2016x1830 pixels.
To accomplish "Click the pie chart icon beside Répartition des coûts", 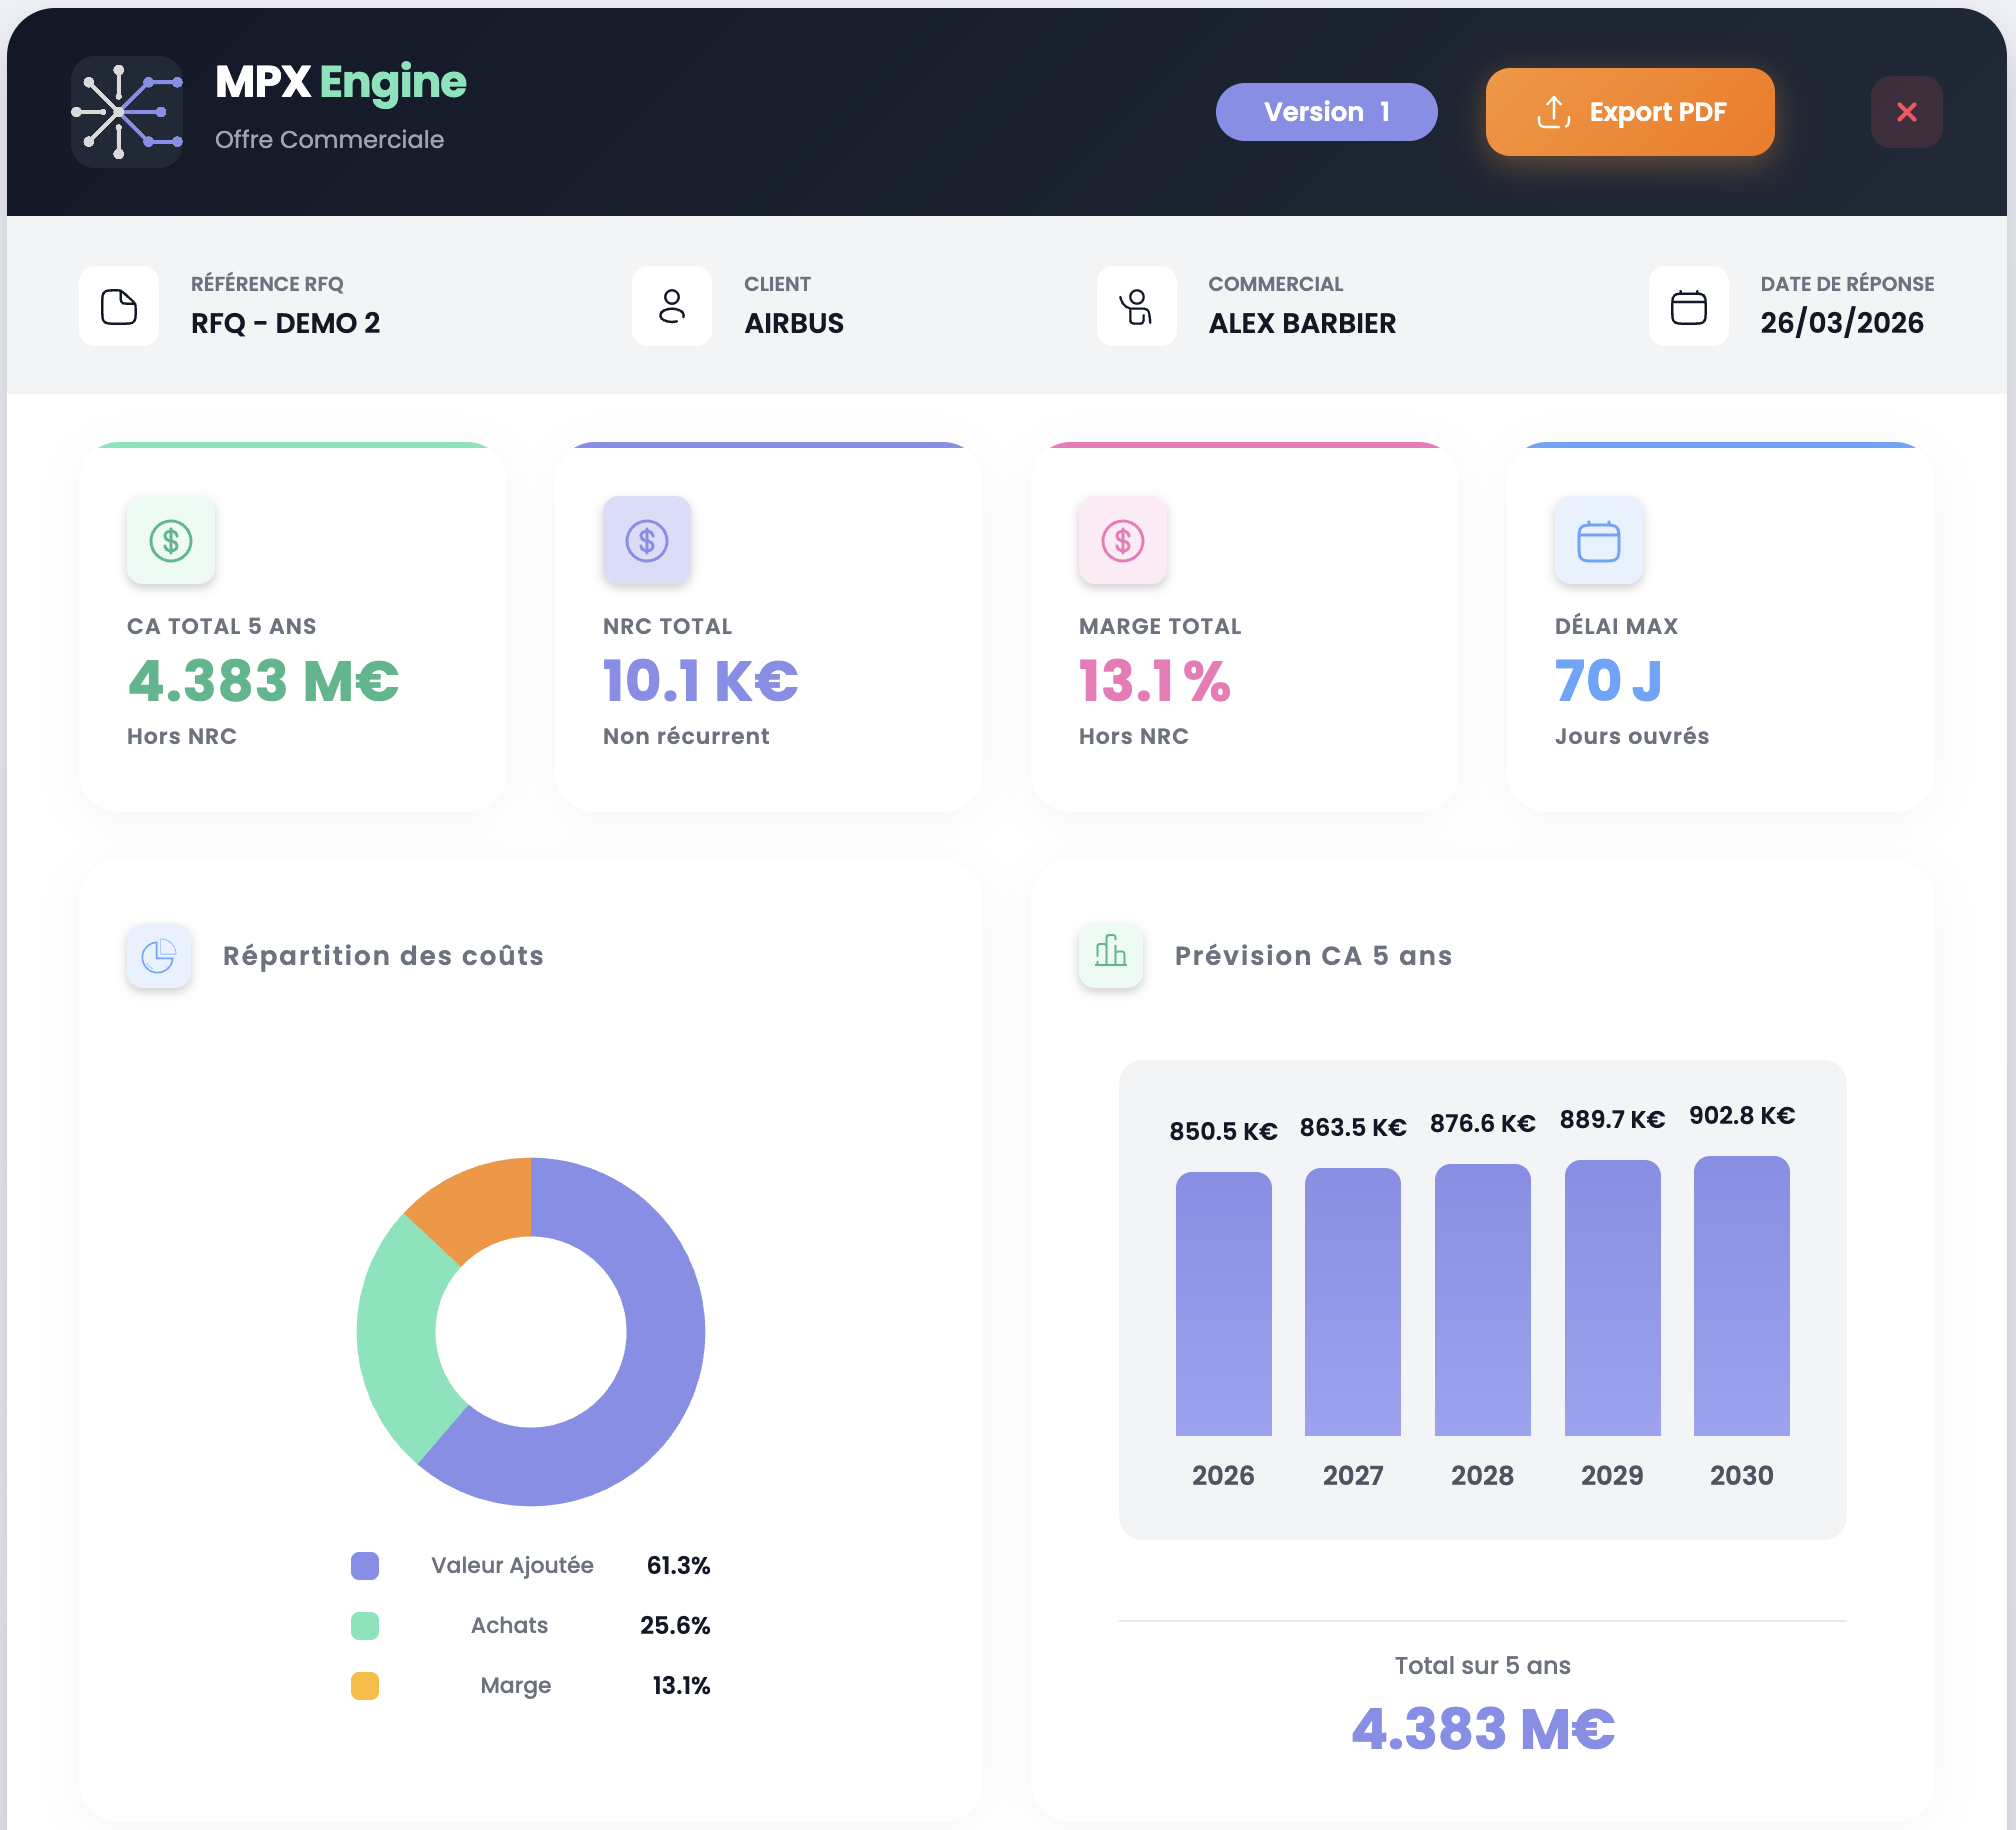I will 158,956.
